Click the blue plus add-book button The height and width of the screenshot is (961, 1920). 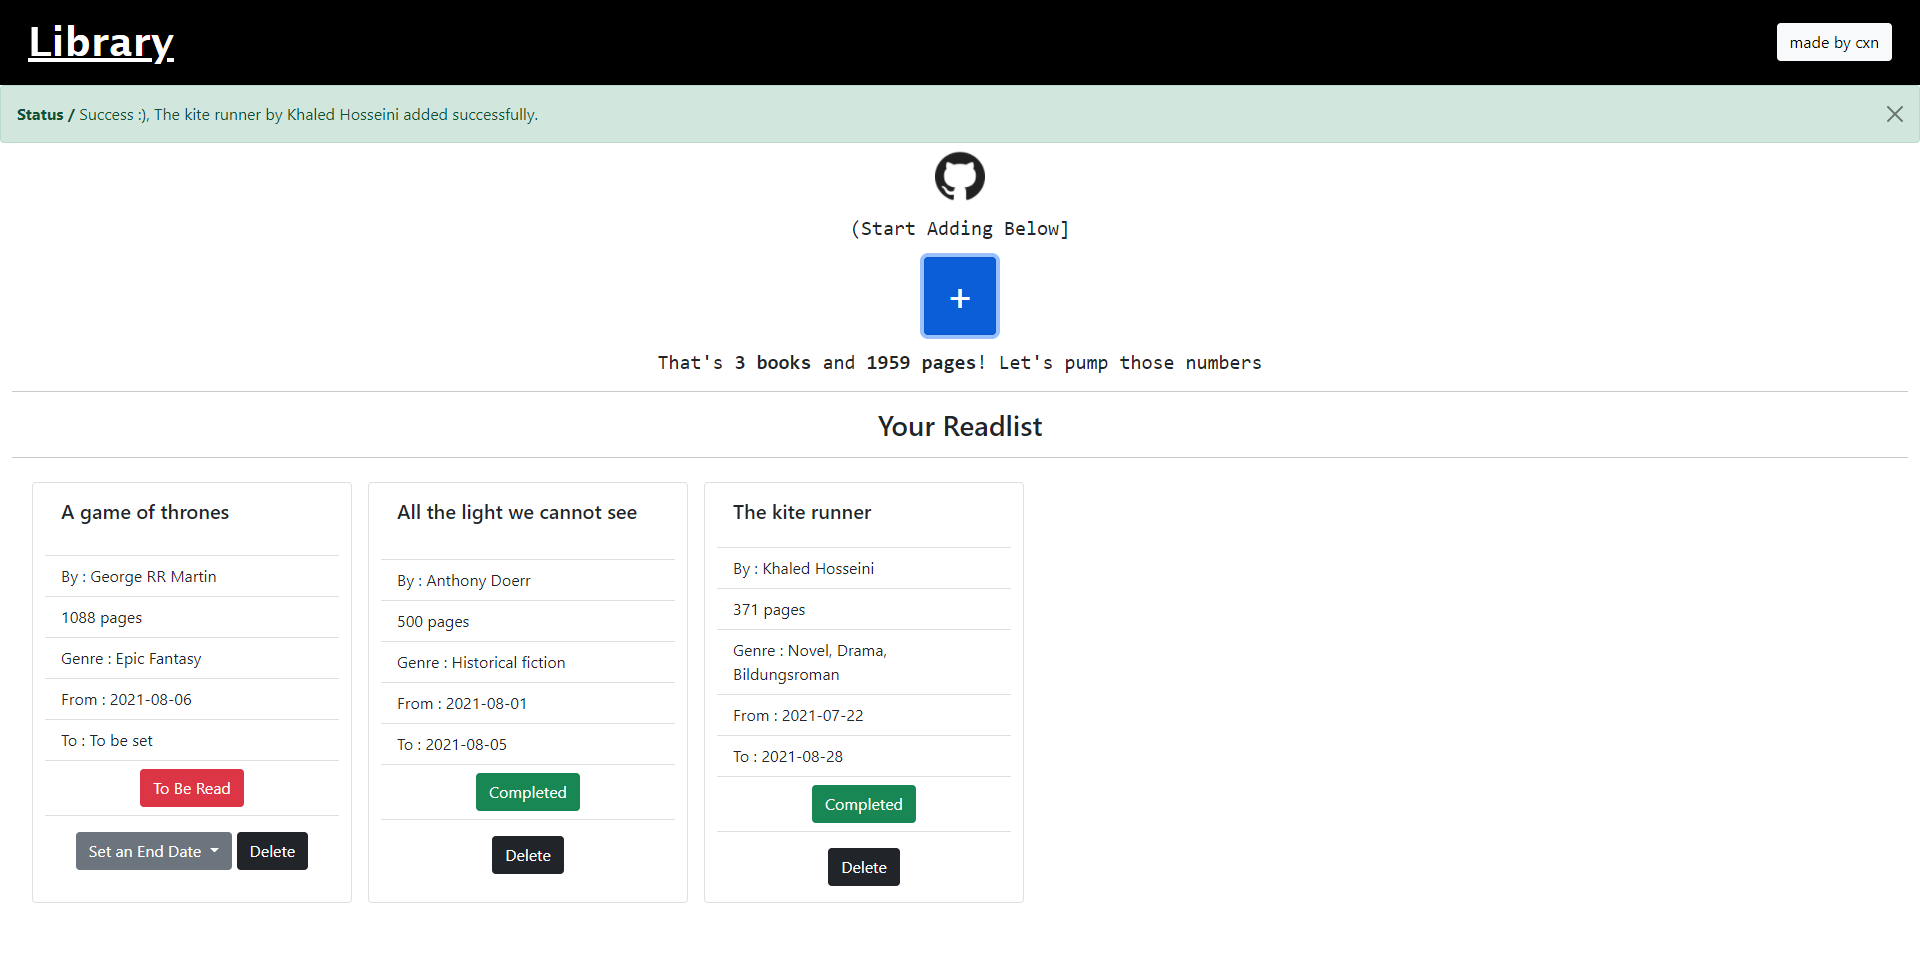tap(960, 297)
